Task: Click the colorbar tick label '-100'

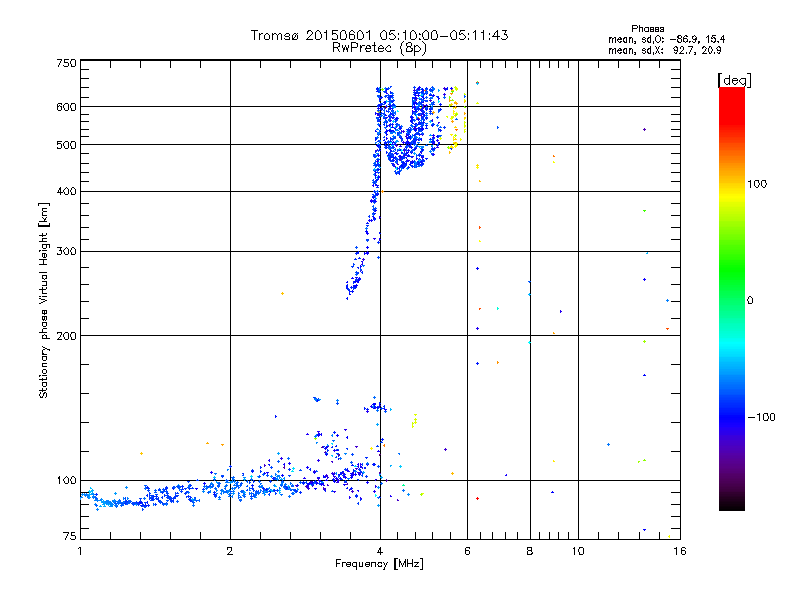Action: (x=761, y=417)
